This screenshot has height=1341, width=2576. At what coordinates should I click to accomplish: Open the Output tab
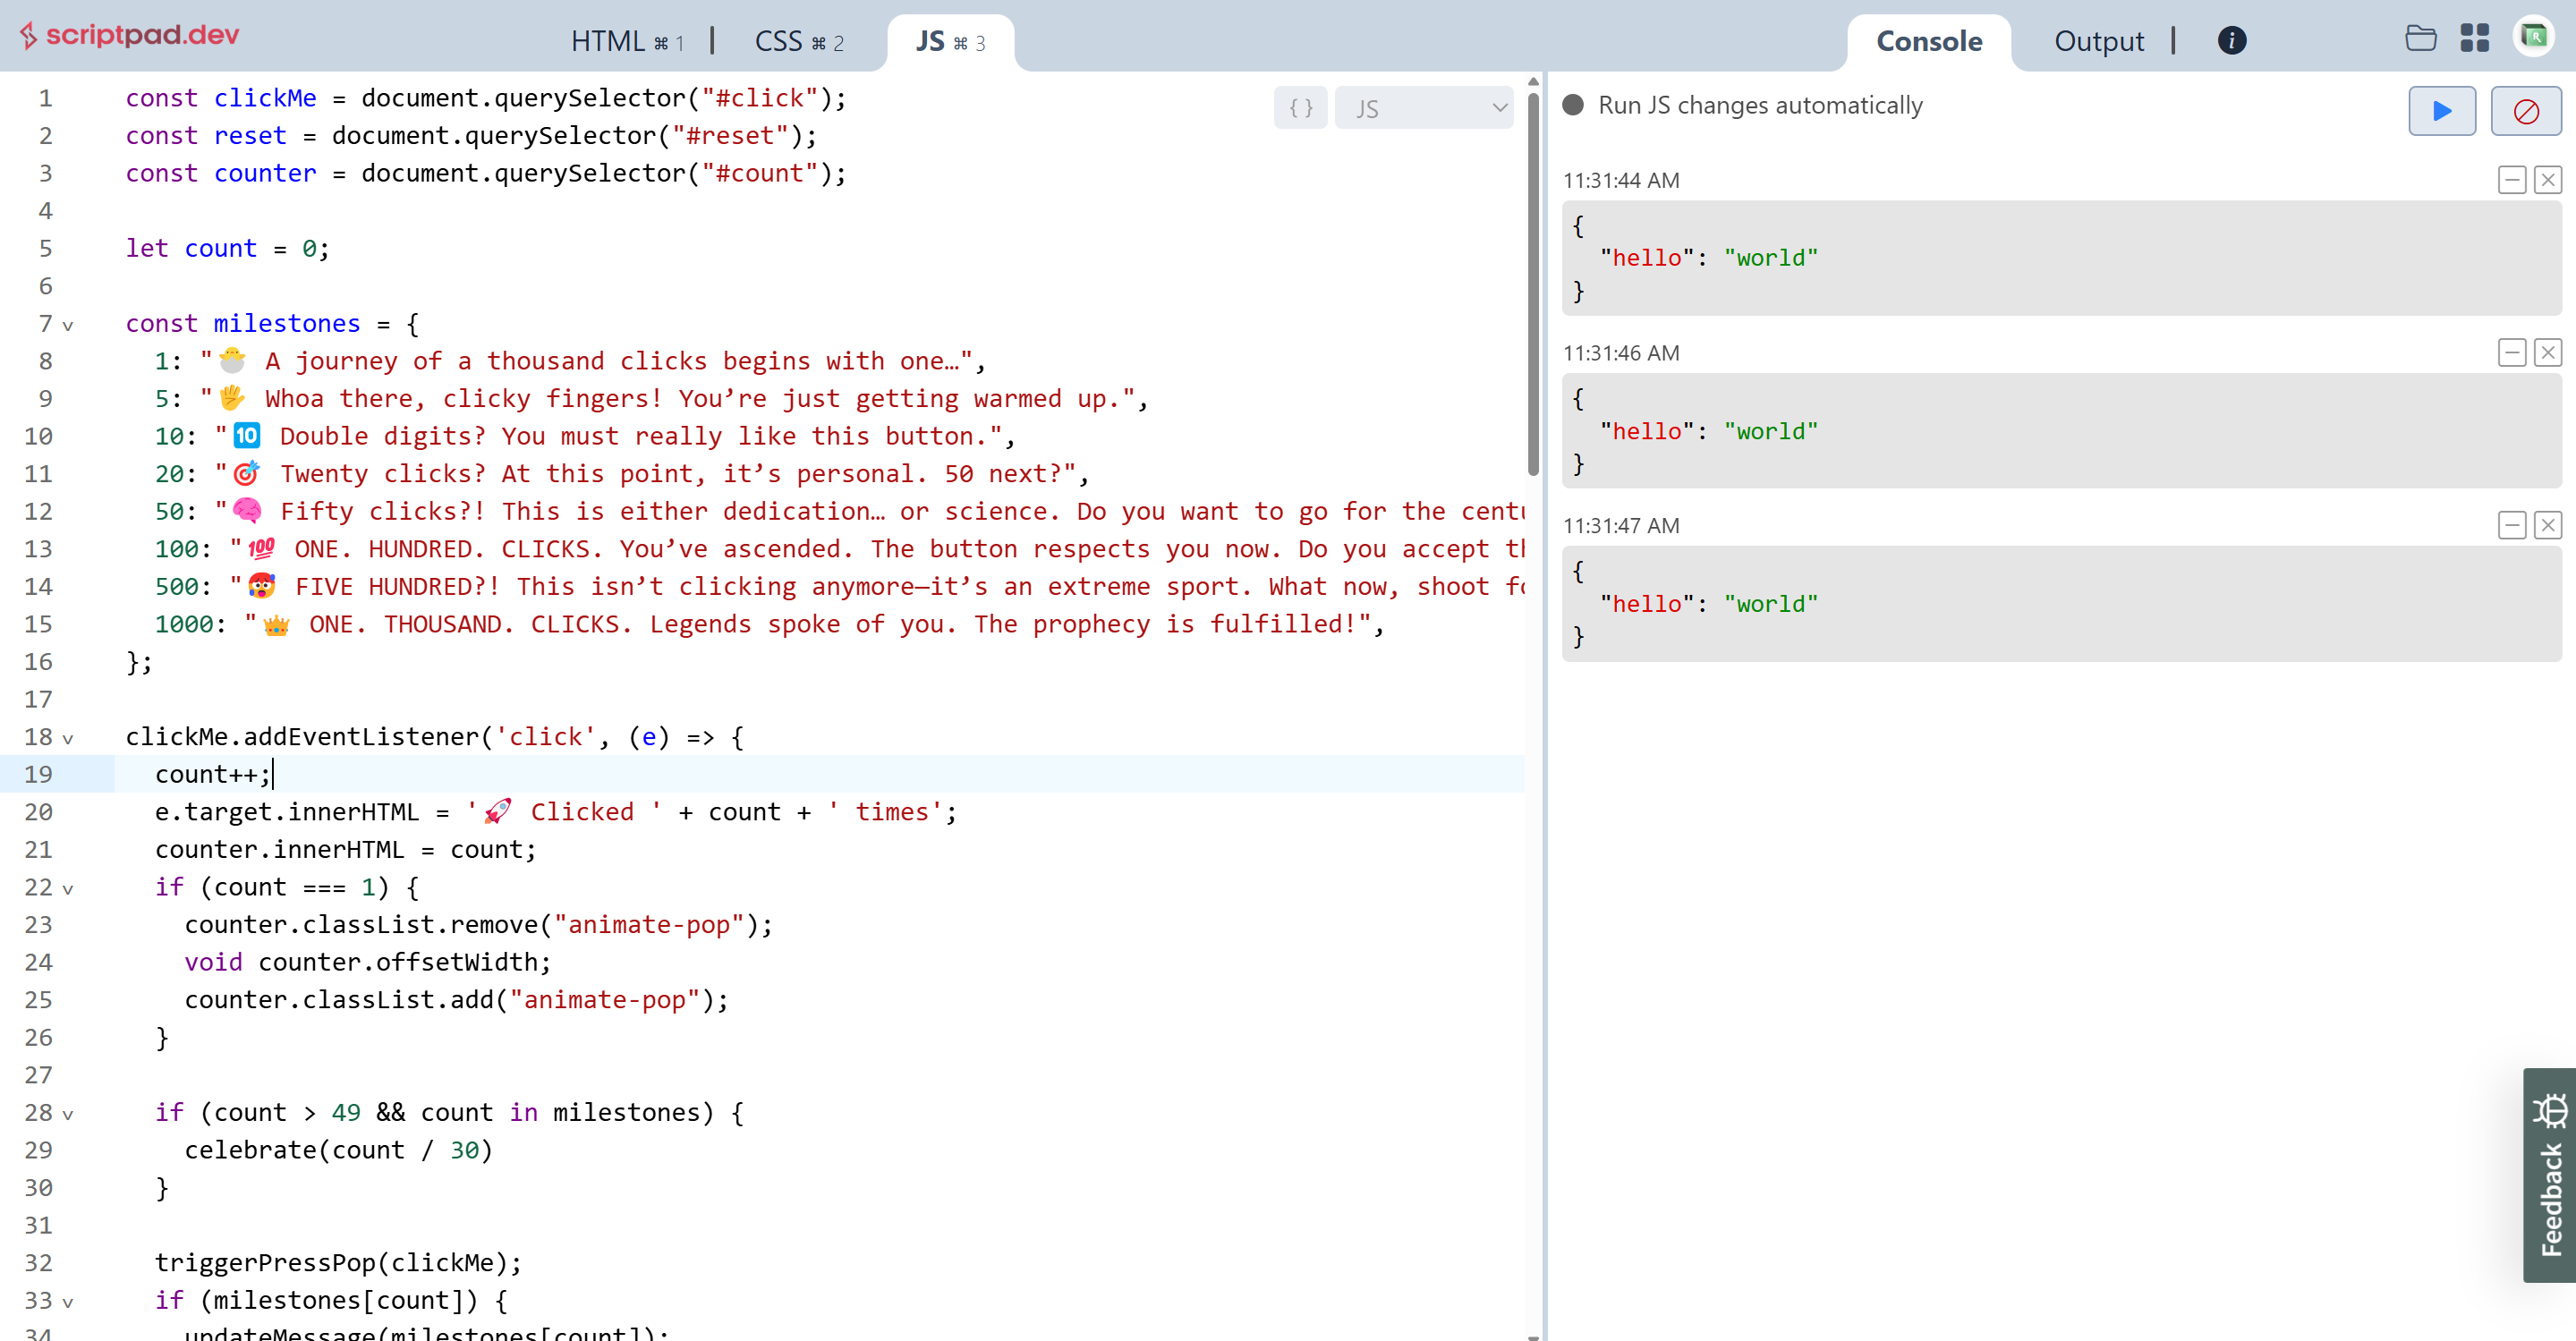point(2098,41)
